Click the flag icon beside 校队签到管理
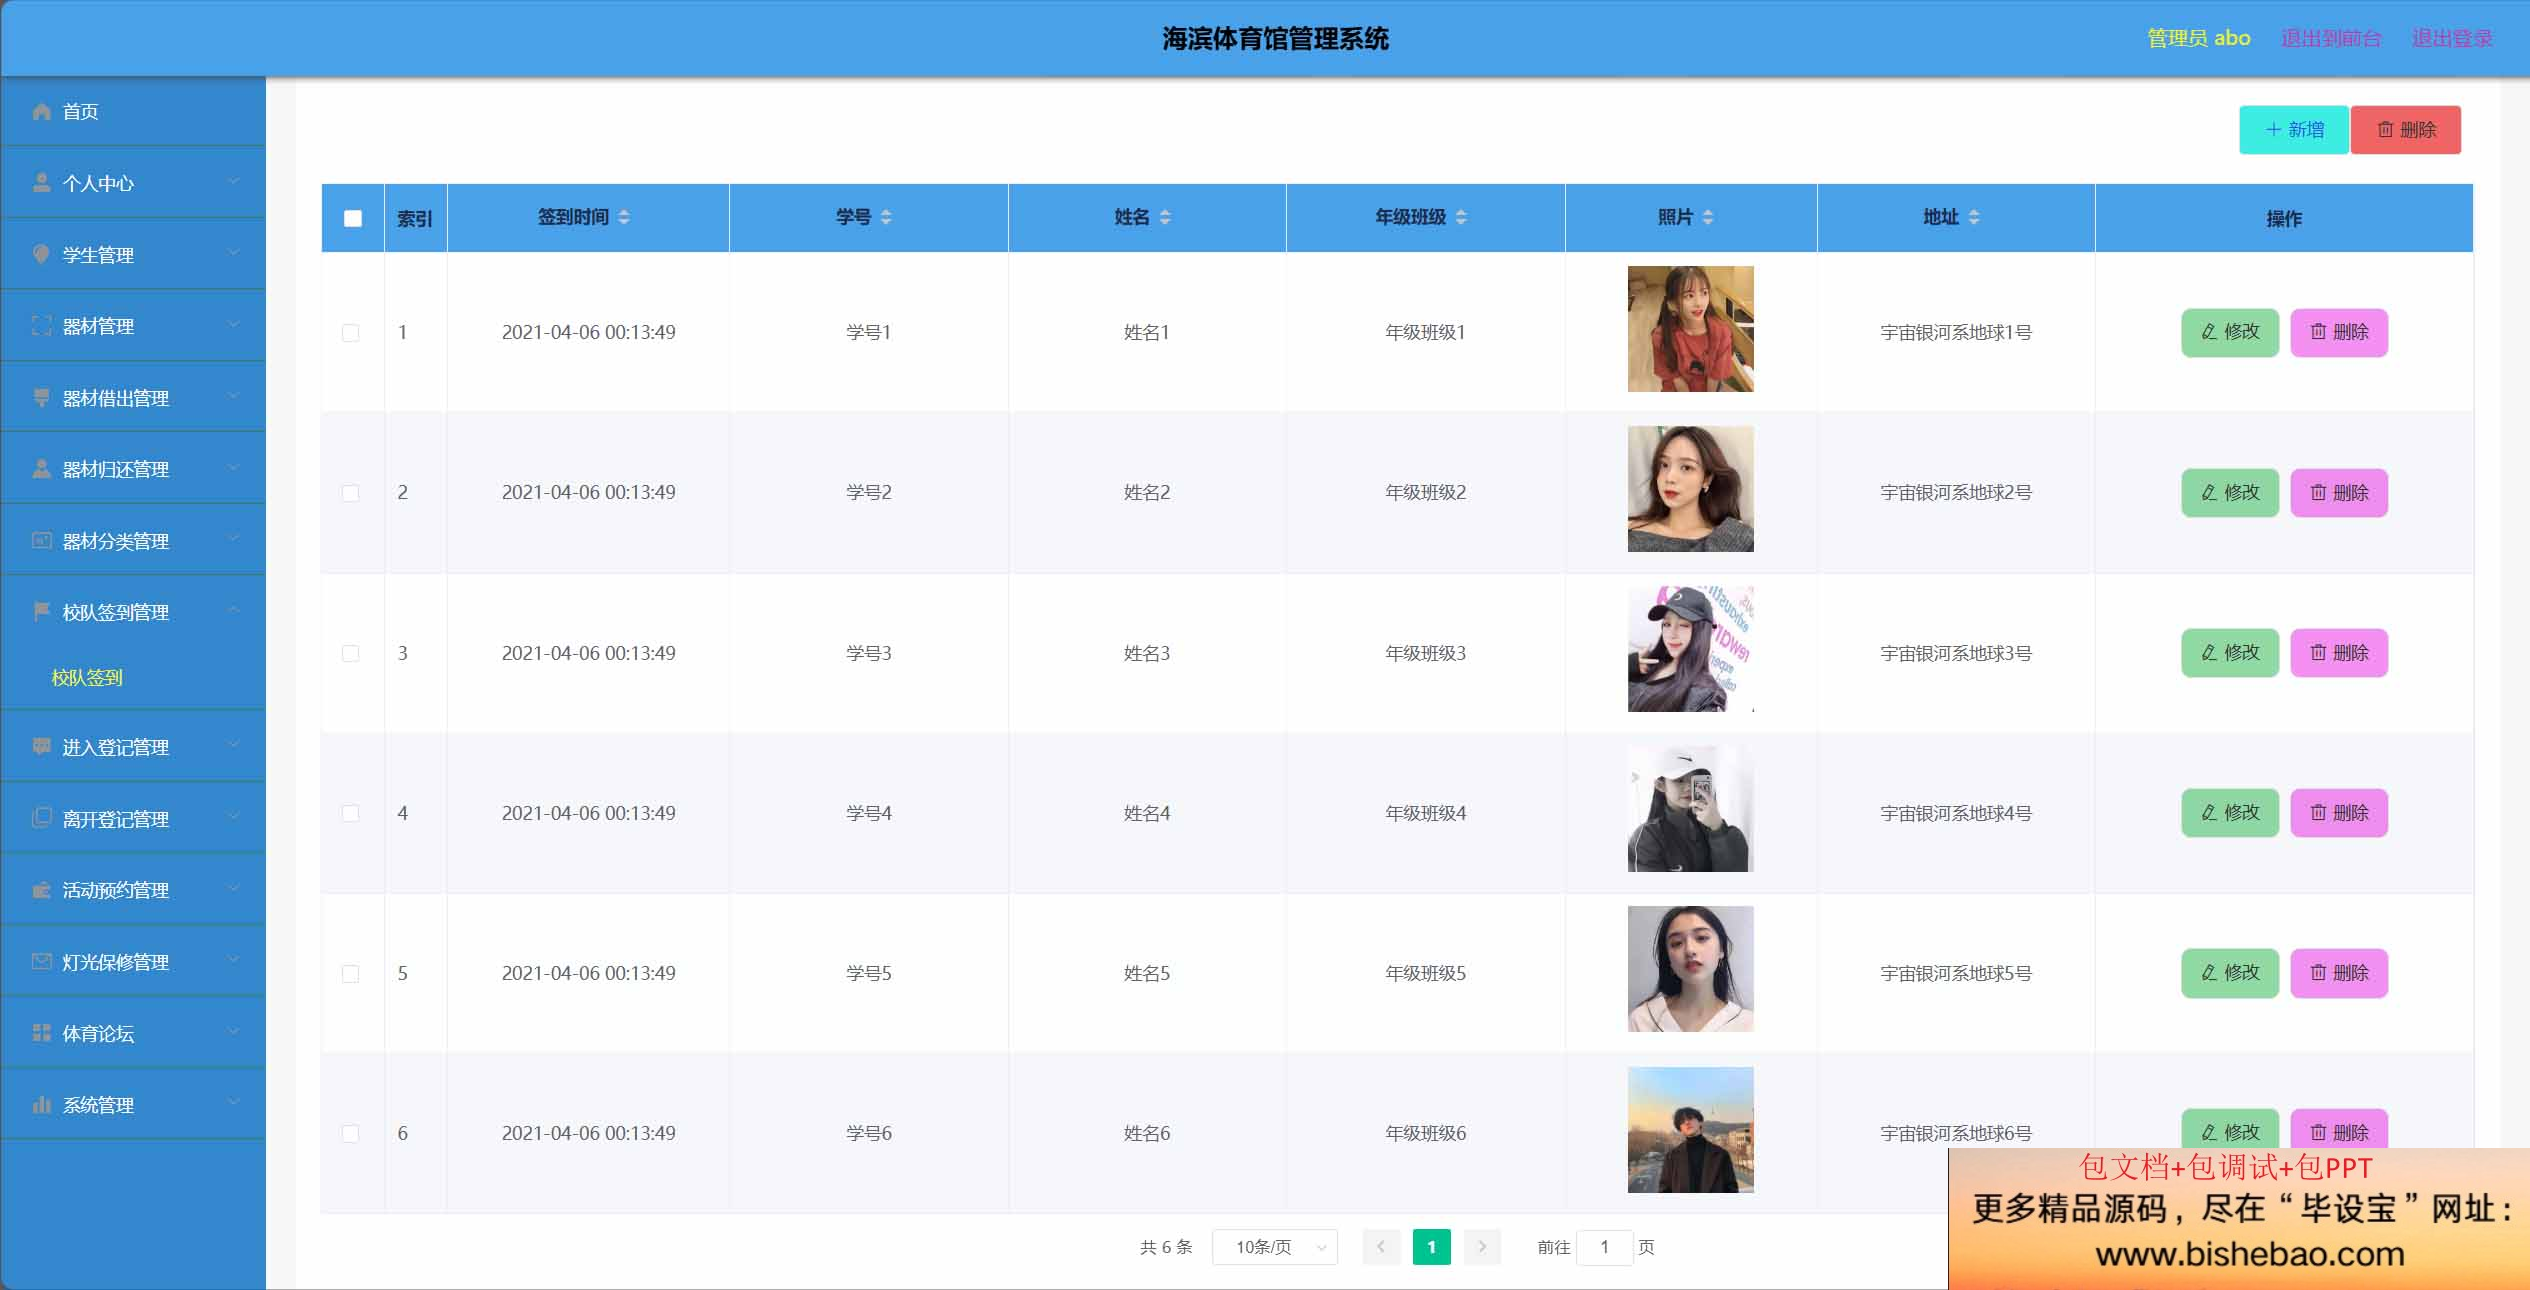The image size is (2530, 1290). 41,611
